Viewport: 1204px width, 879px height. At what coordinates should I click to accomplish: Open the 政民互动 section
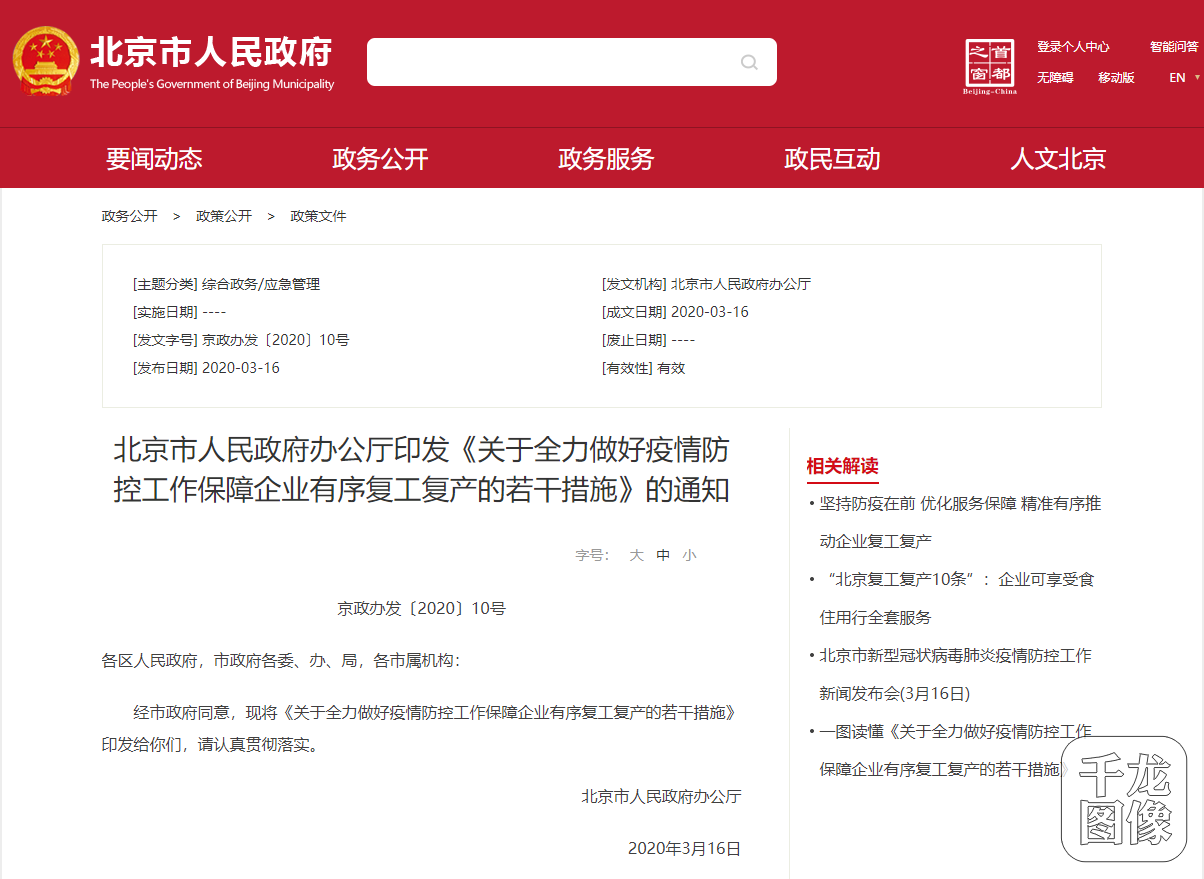click(x=832, y=157)
